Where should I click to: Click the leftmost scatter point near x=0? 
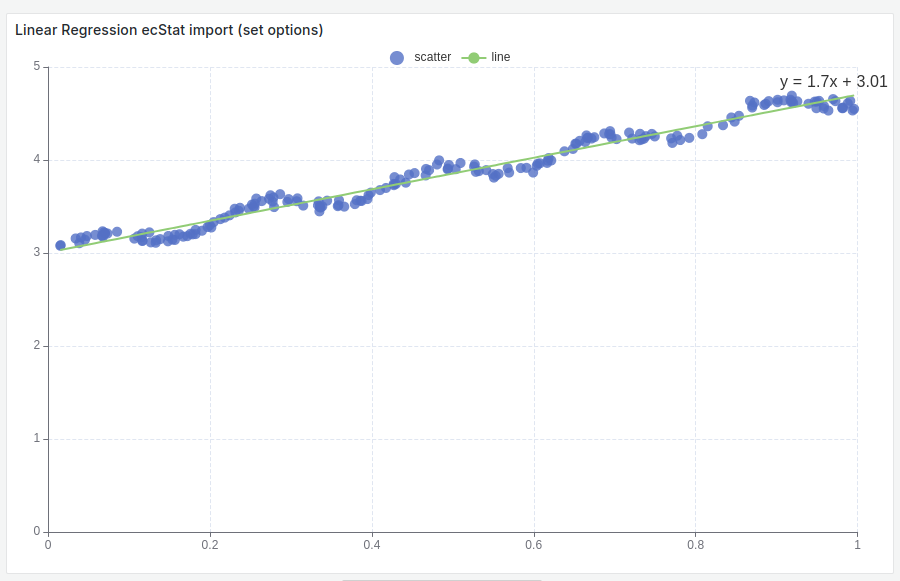(x=58, y=243)
